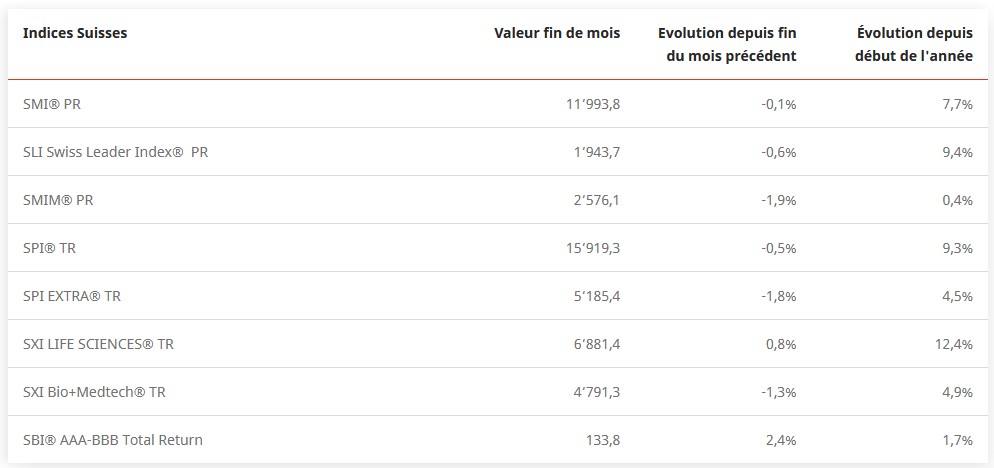Viewport: 994px width, 468px height.
Task: Click the SMI value 11'993,8
Action: click(593, 104)
